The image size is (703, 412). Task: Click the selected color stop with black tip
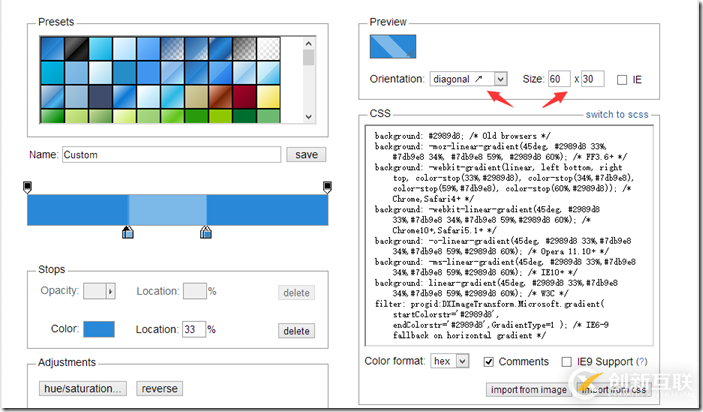pos(128,232)
